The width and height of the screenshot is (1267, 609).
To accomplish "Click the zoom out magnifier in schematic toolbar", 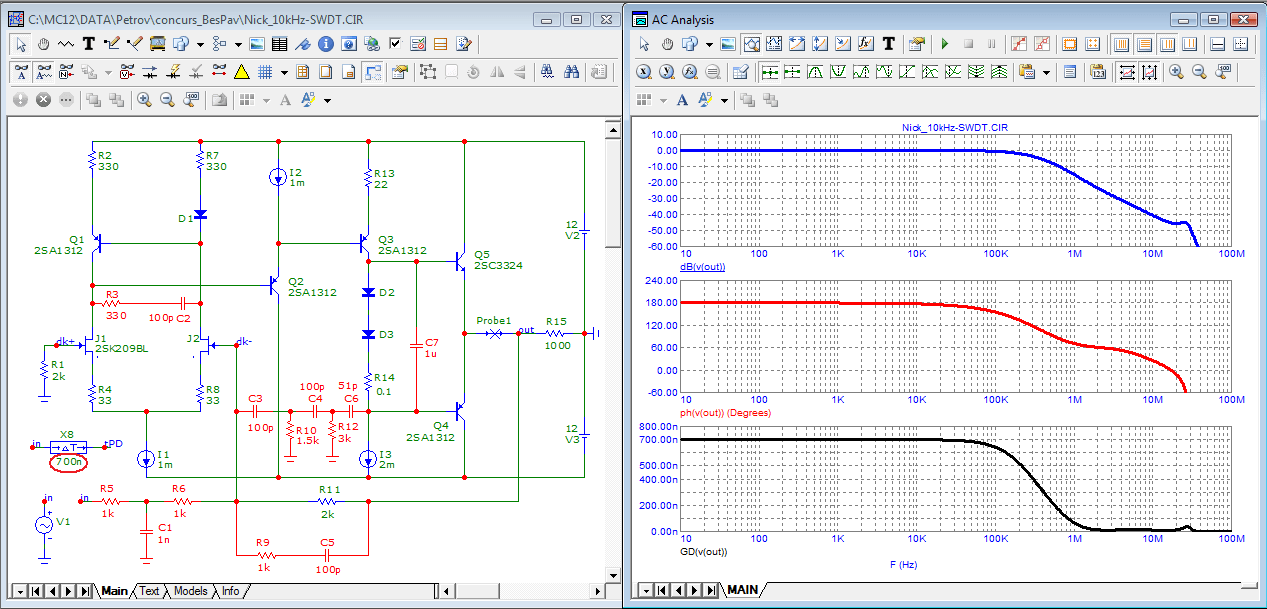I will [167, 100].
